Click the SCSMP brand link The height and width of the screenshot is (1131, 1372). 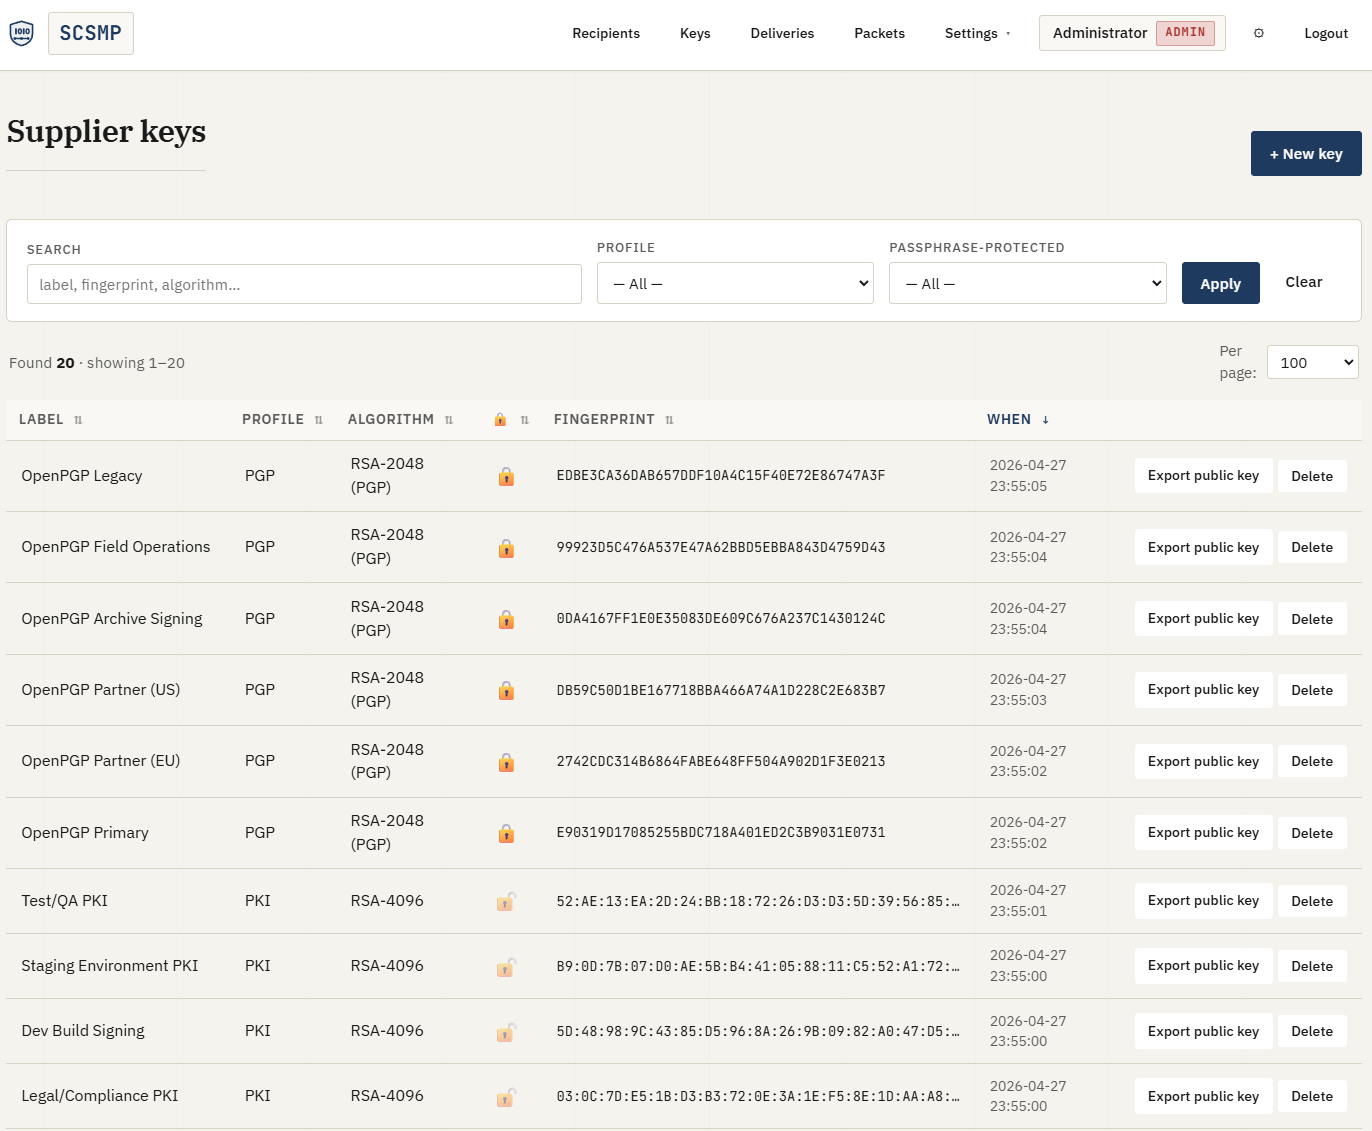pos(90,33)
